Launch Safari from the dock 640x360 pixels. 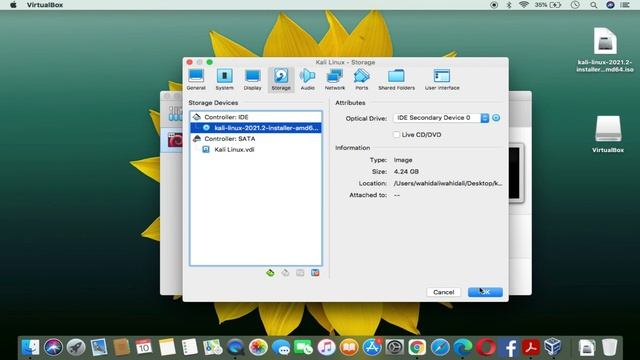[x=440, y=347]
